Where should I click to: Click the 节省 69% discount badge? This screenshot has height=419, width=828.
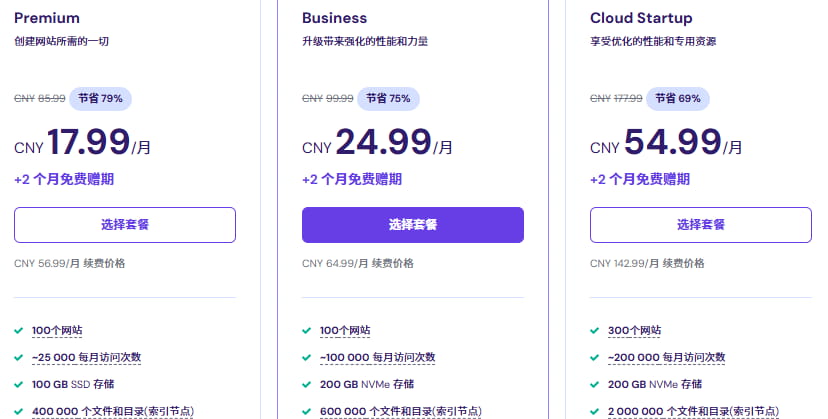click(x=679, y=99)
